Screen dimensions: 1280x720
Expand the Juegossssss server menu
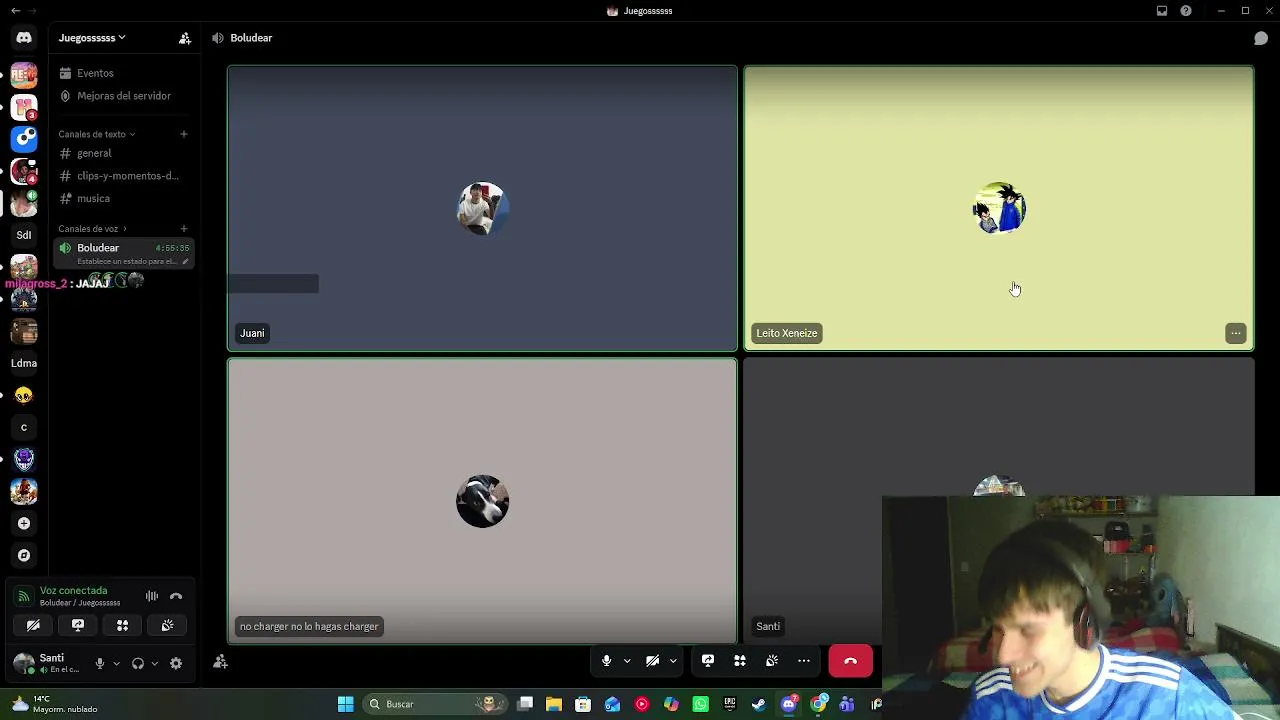point(92,38)
